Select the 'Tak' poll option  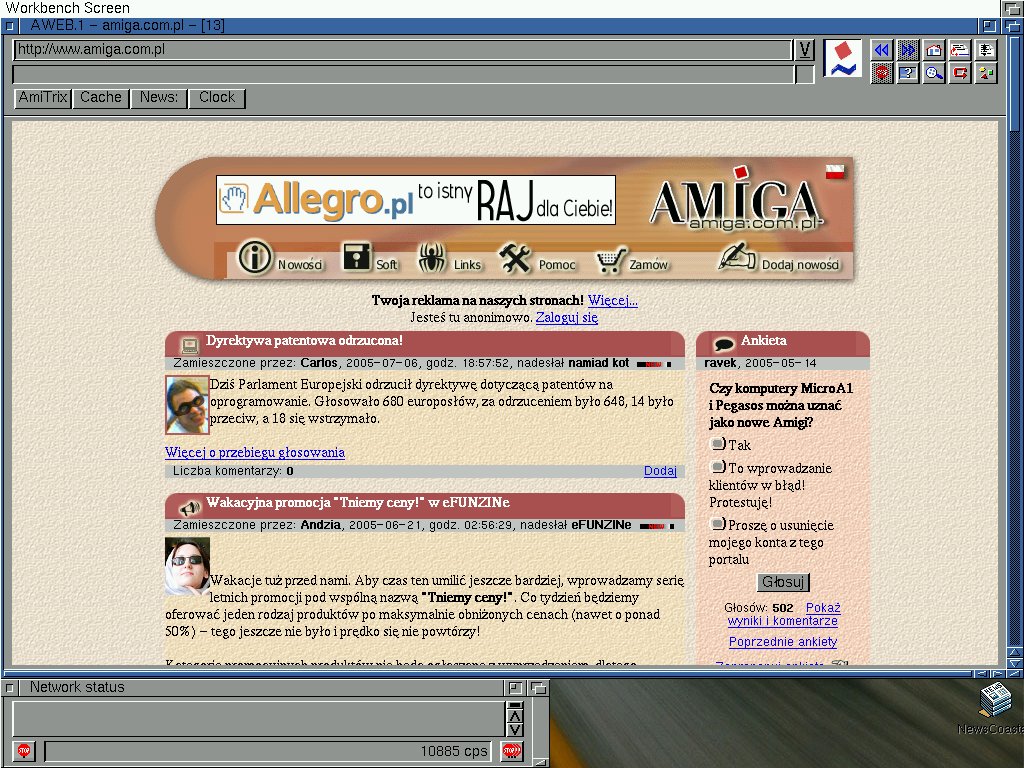(x=718, y=444)
